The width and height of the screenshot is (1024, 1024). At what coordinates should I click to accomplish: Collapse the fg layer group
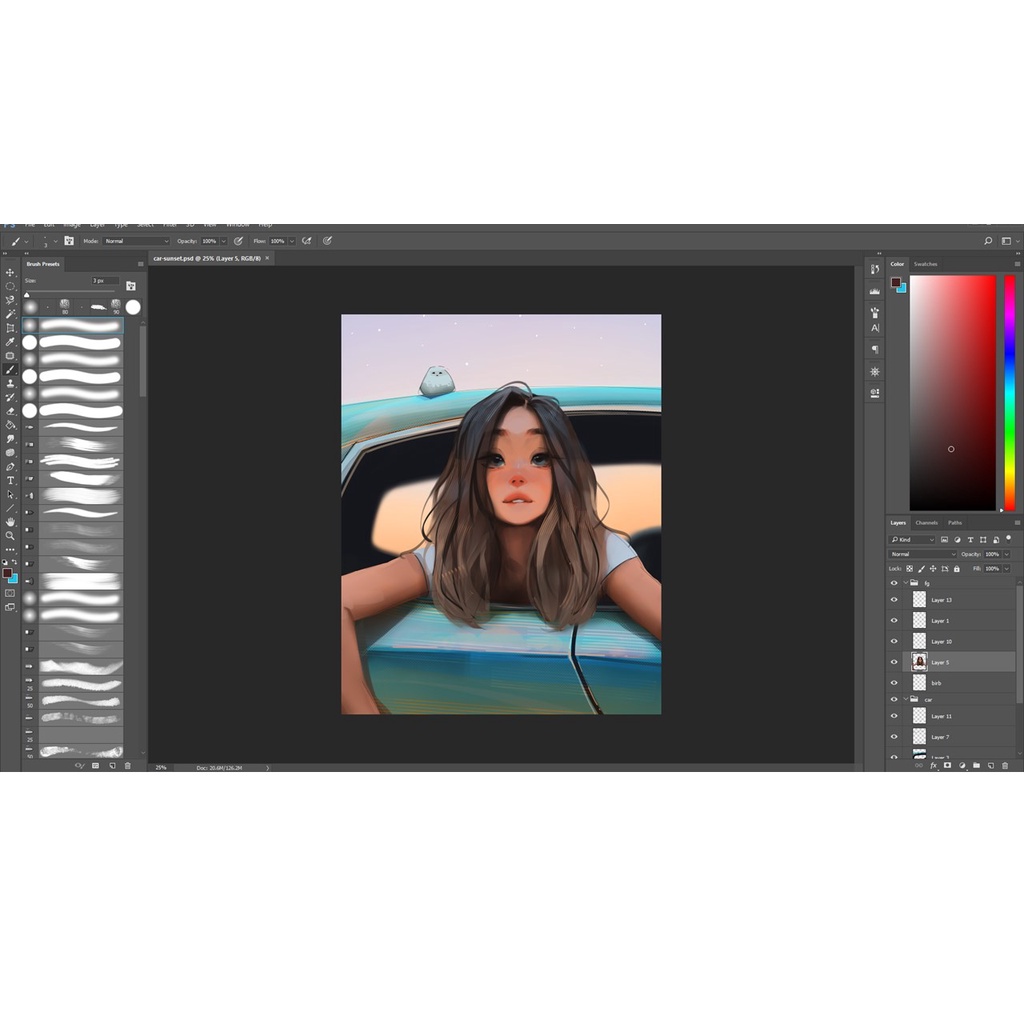[906, 582]
